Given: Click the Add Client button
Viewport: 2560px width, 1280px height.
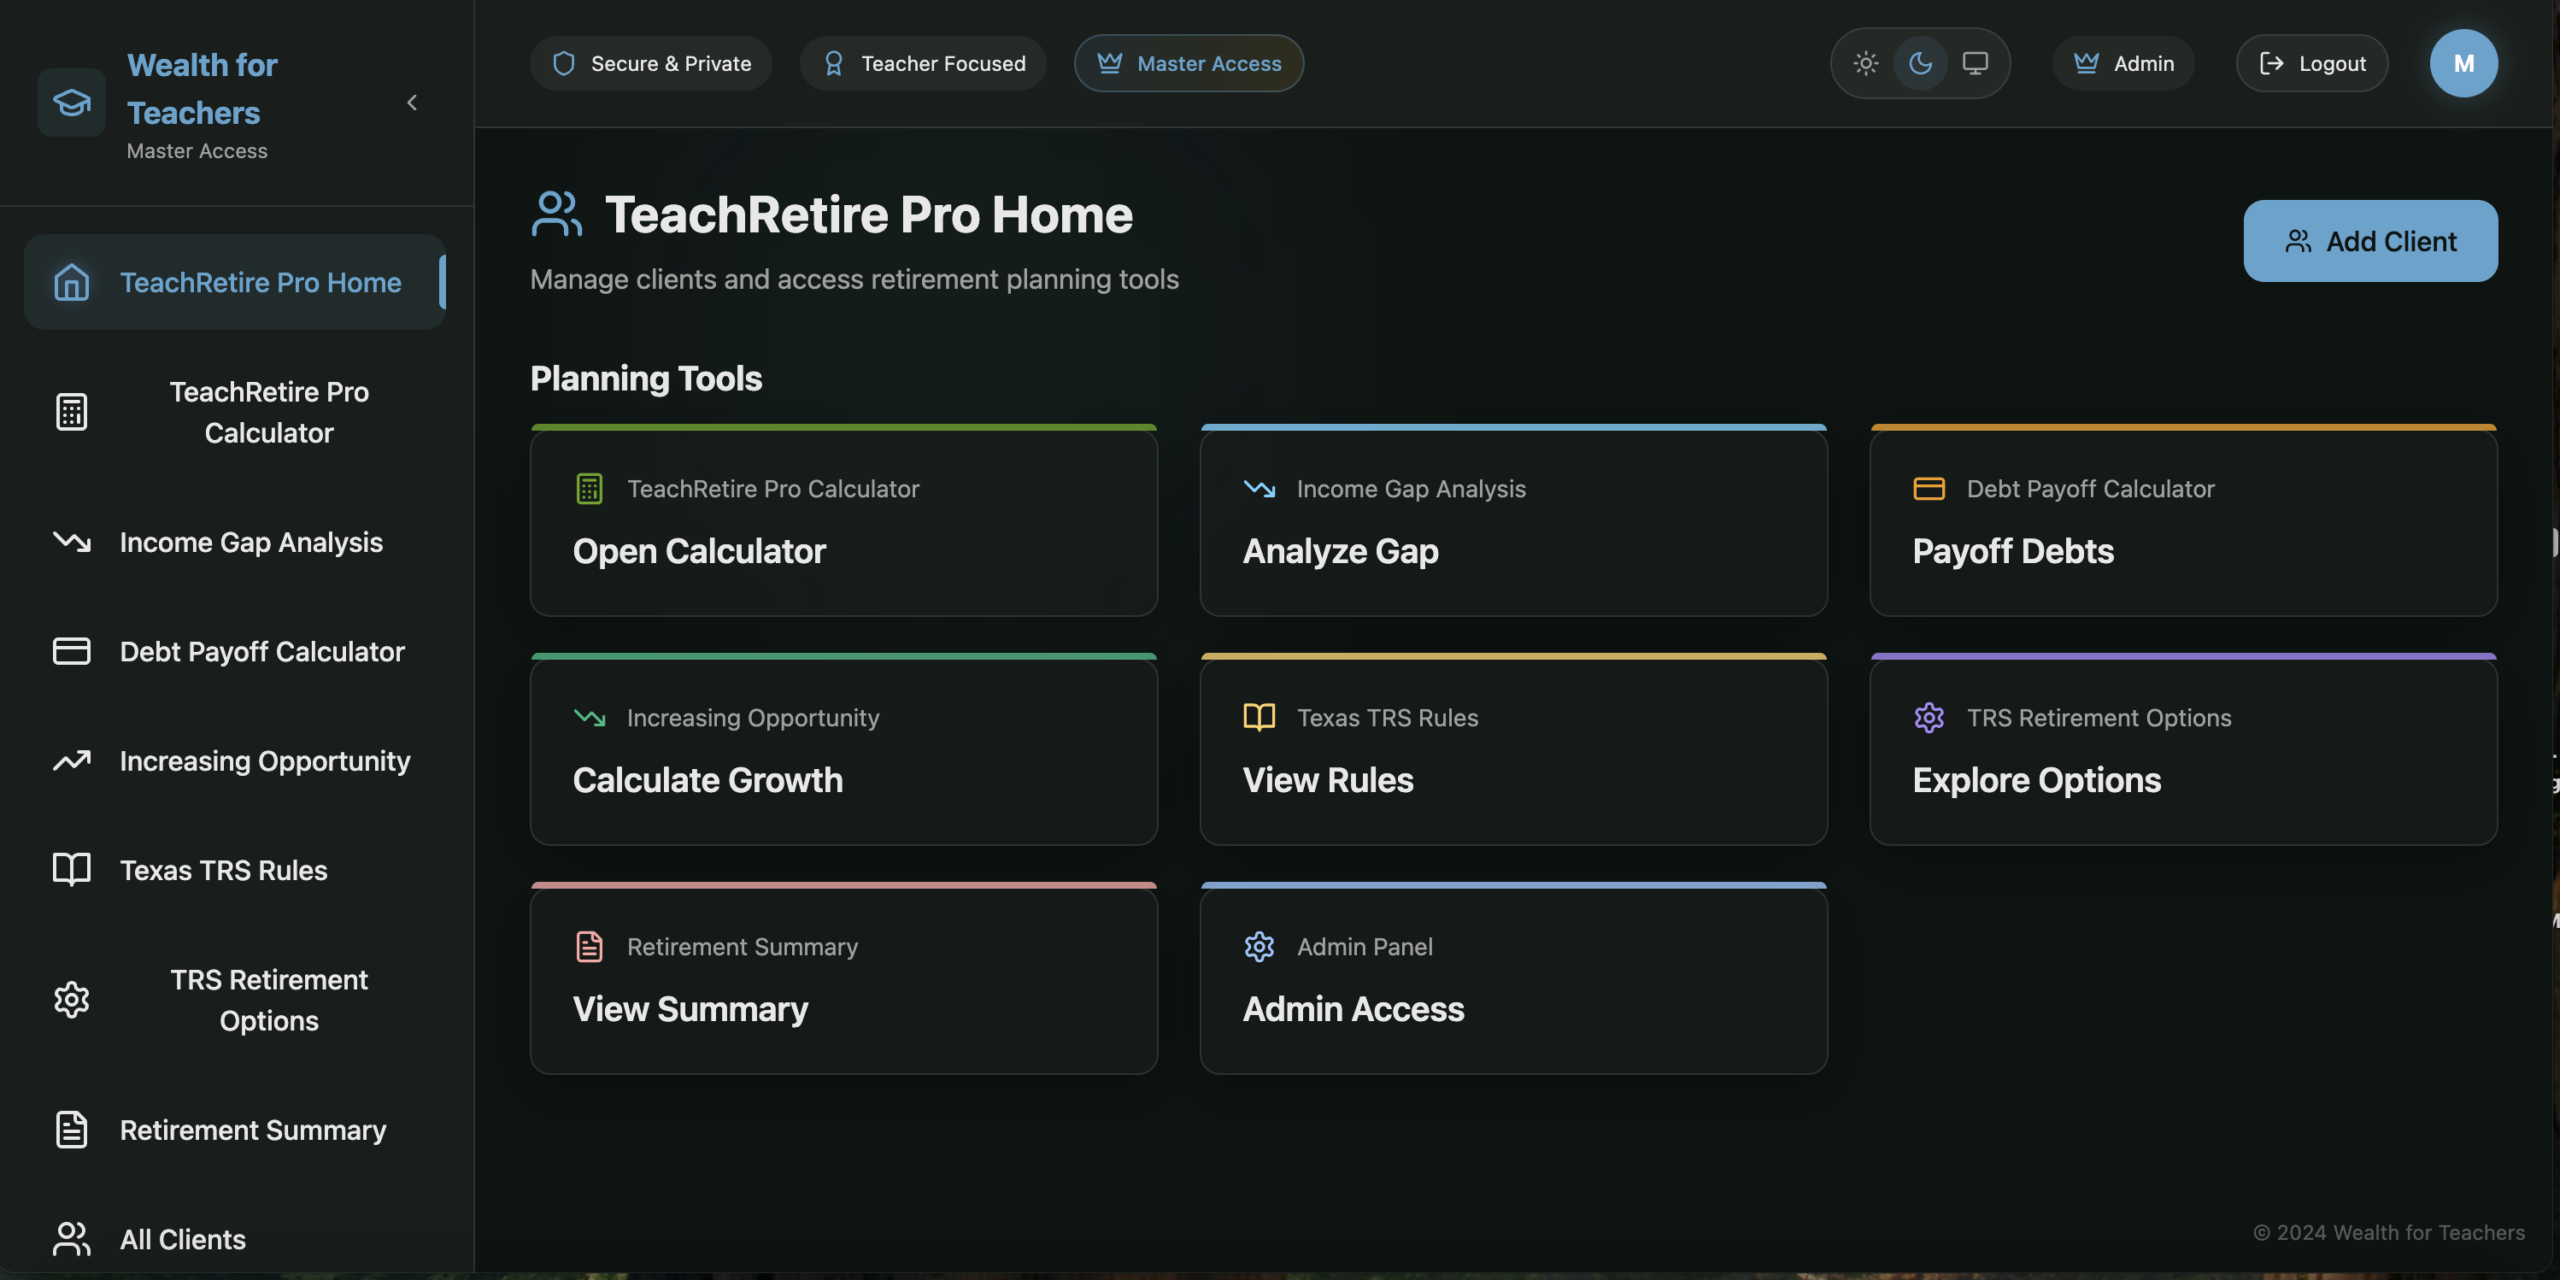Looking at the screenshot, I should pos(2370,241).
